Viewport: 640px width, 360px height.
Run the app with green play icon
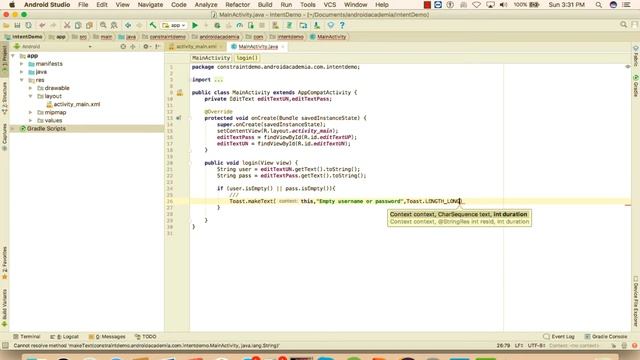click(195, 25)
